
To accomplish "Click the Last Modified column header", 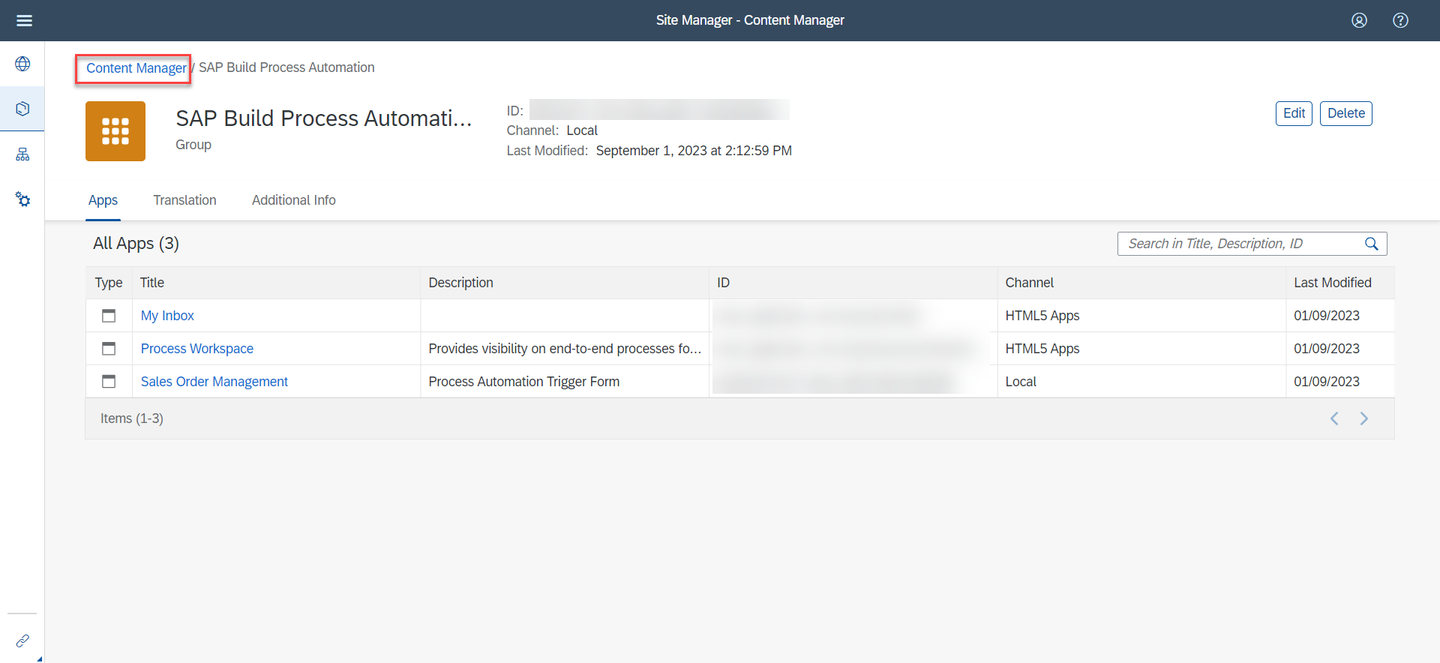I will point(1339,283).
